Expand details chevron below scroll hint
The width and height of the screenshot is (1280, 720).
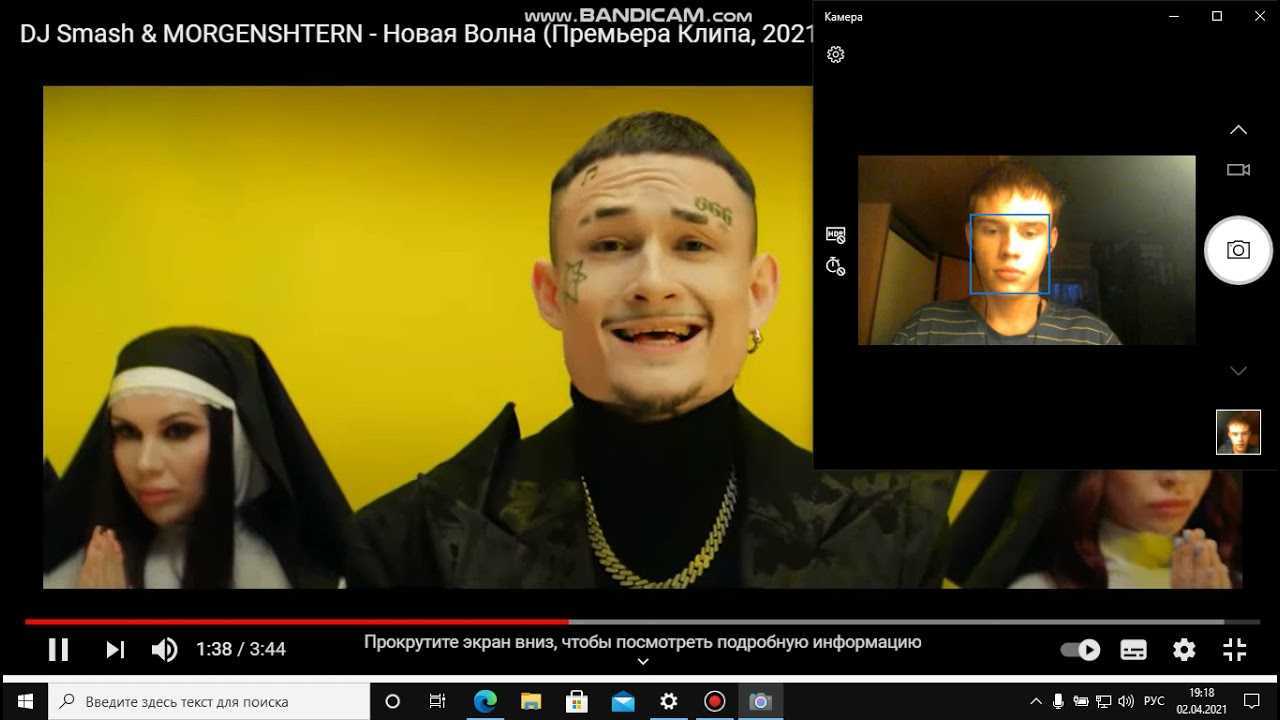tap(643, 661)
